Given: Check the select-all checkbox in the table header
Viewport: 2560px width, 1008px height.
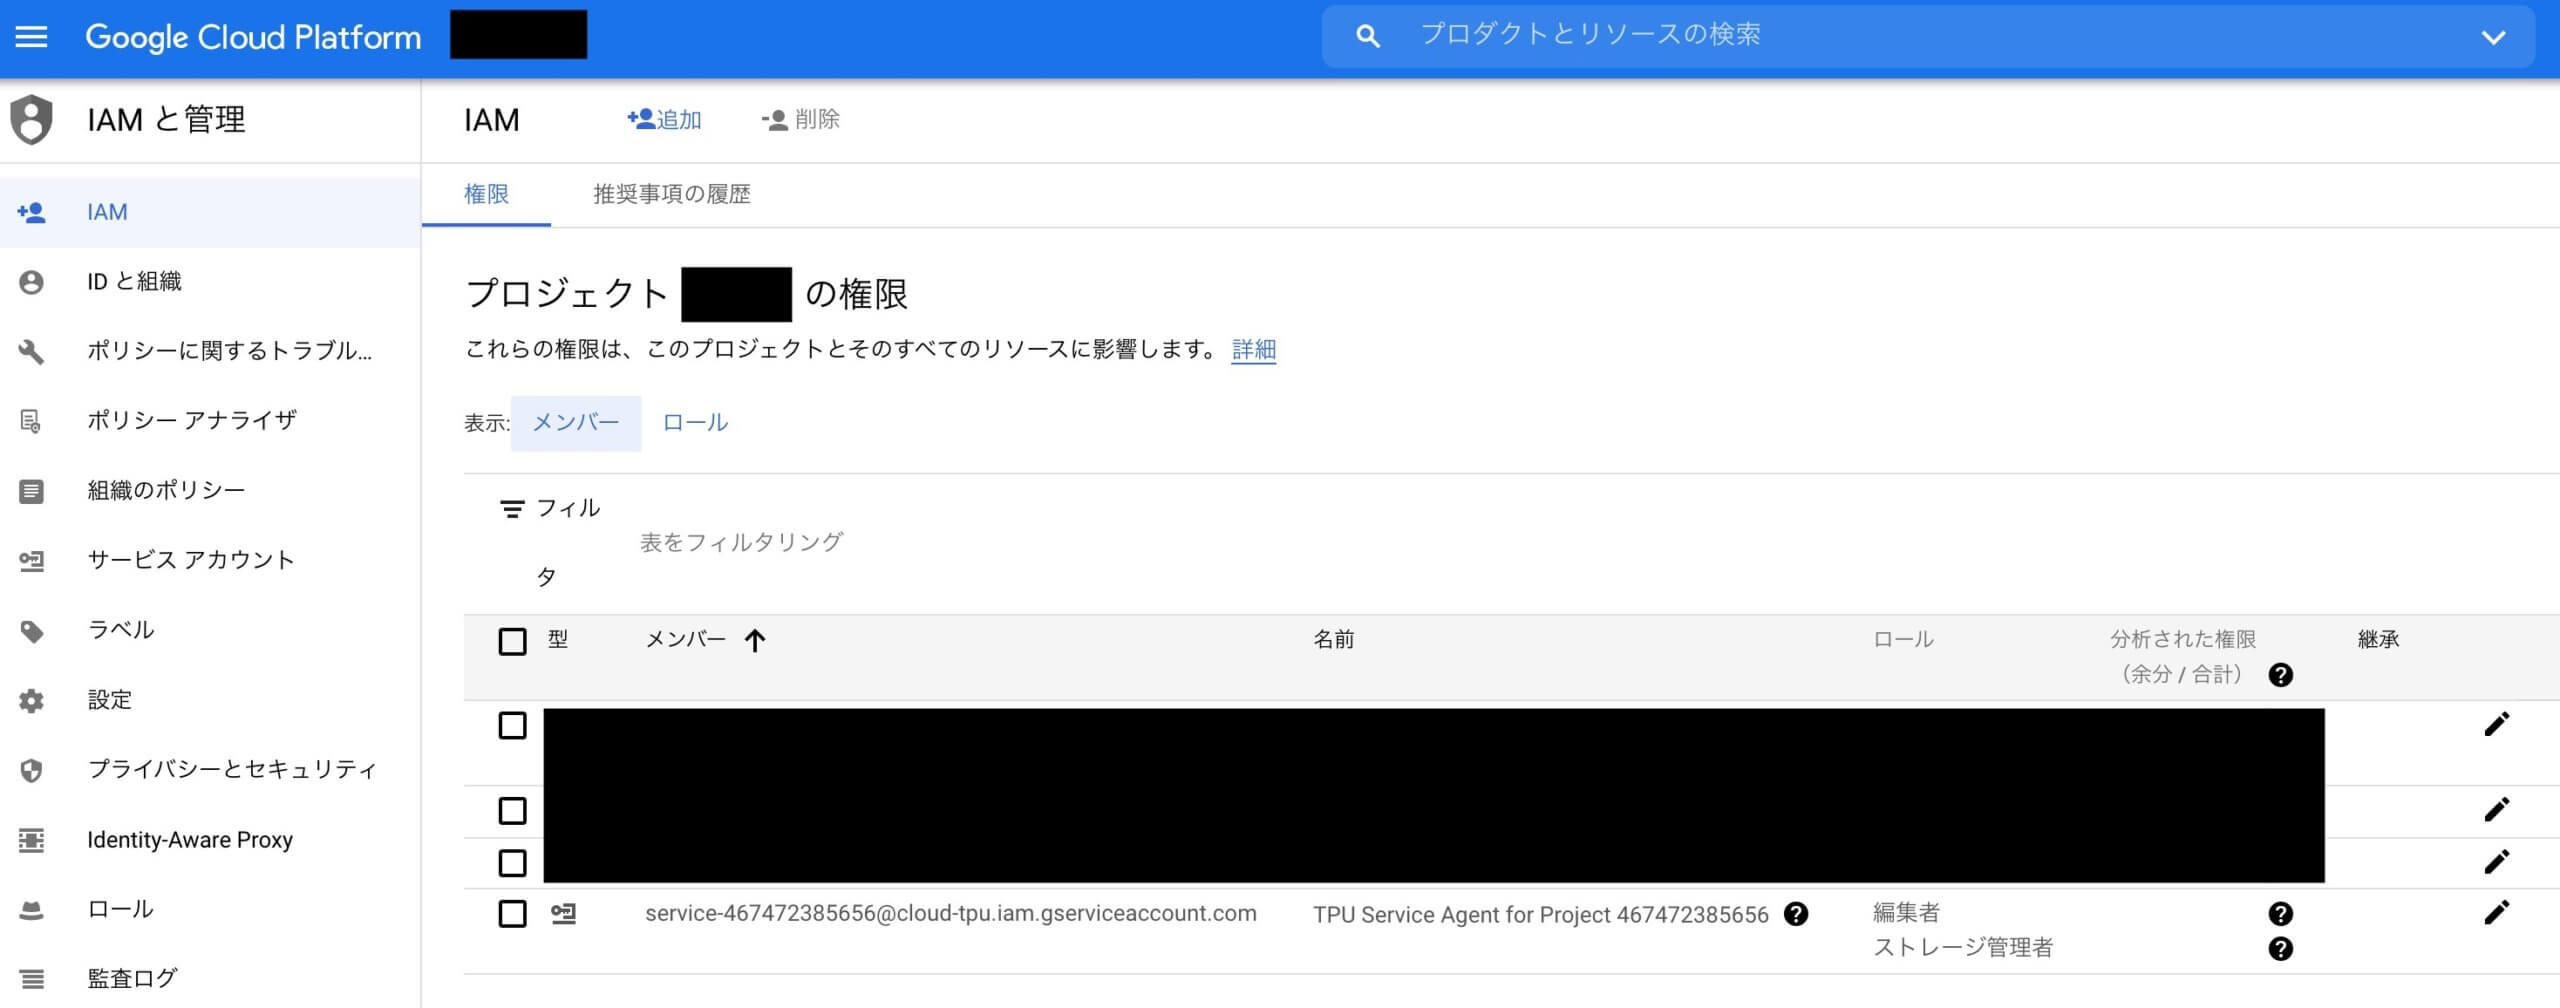Looking at the screenshot, I should pos(512,640).
